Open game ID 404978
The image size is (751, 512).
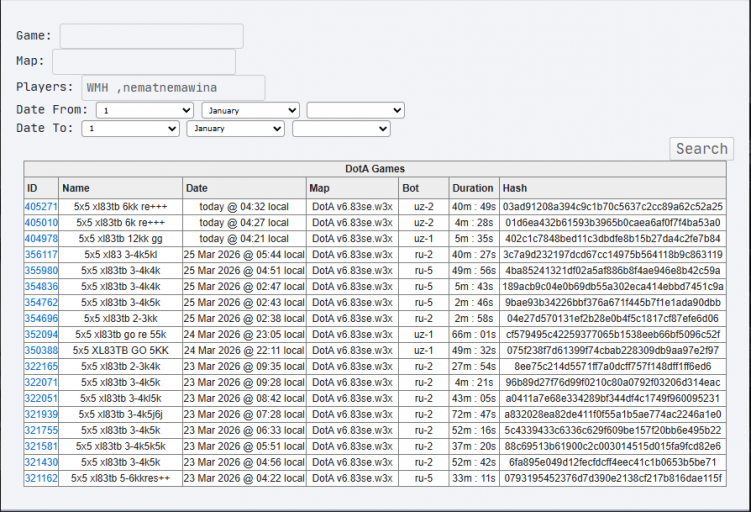coord(41,239)
